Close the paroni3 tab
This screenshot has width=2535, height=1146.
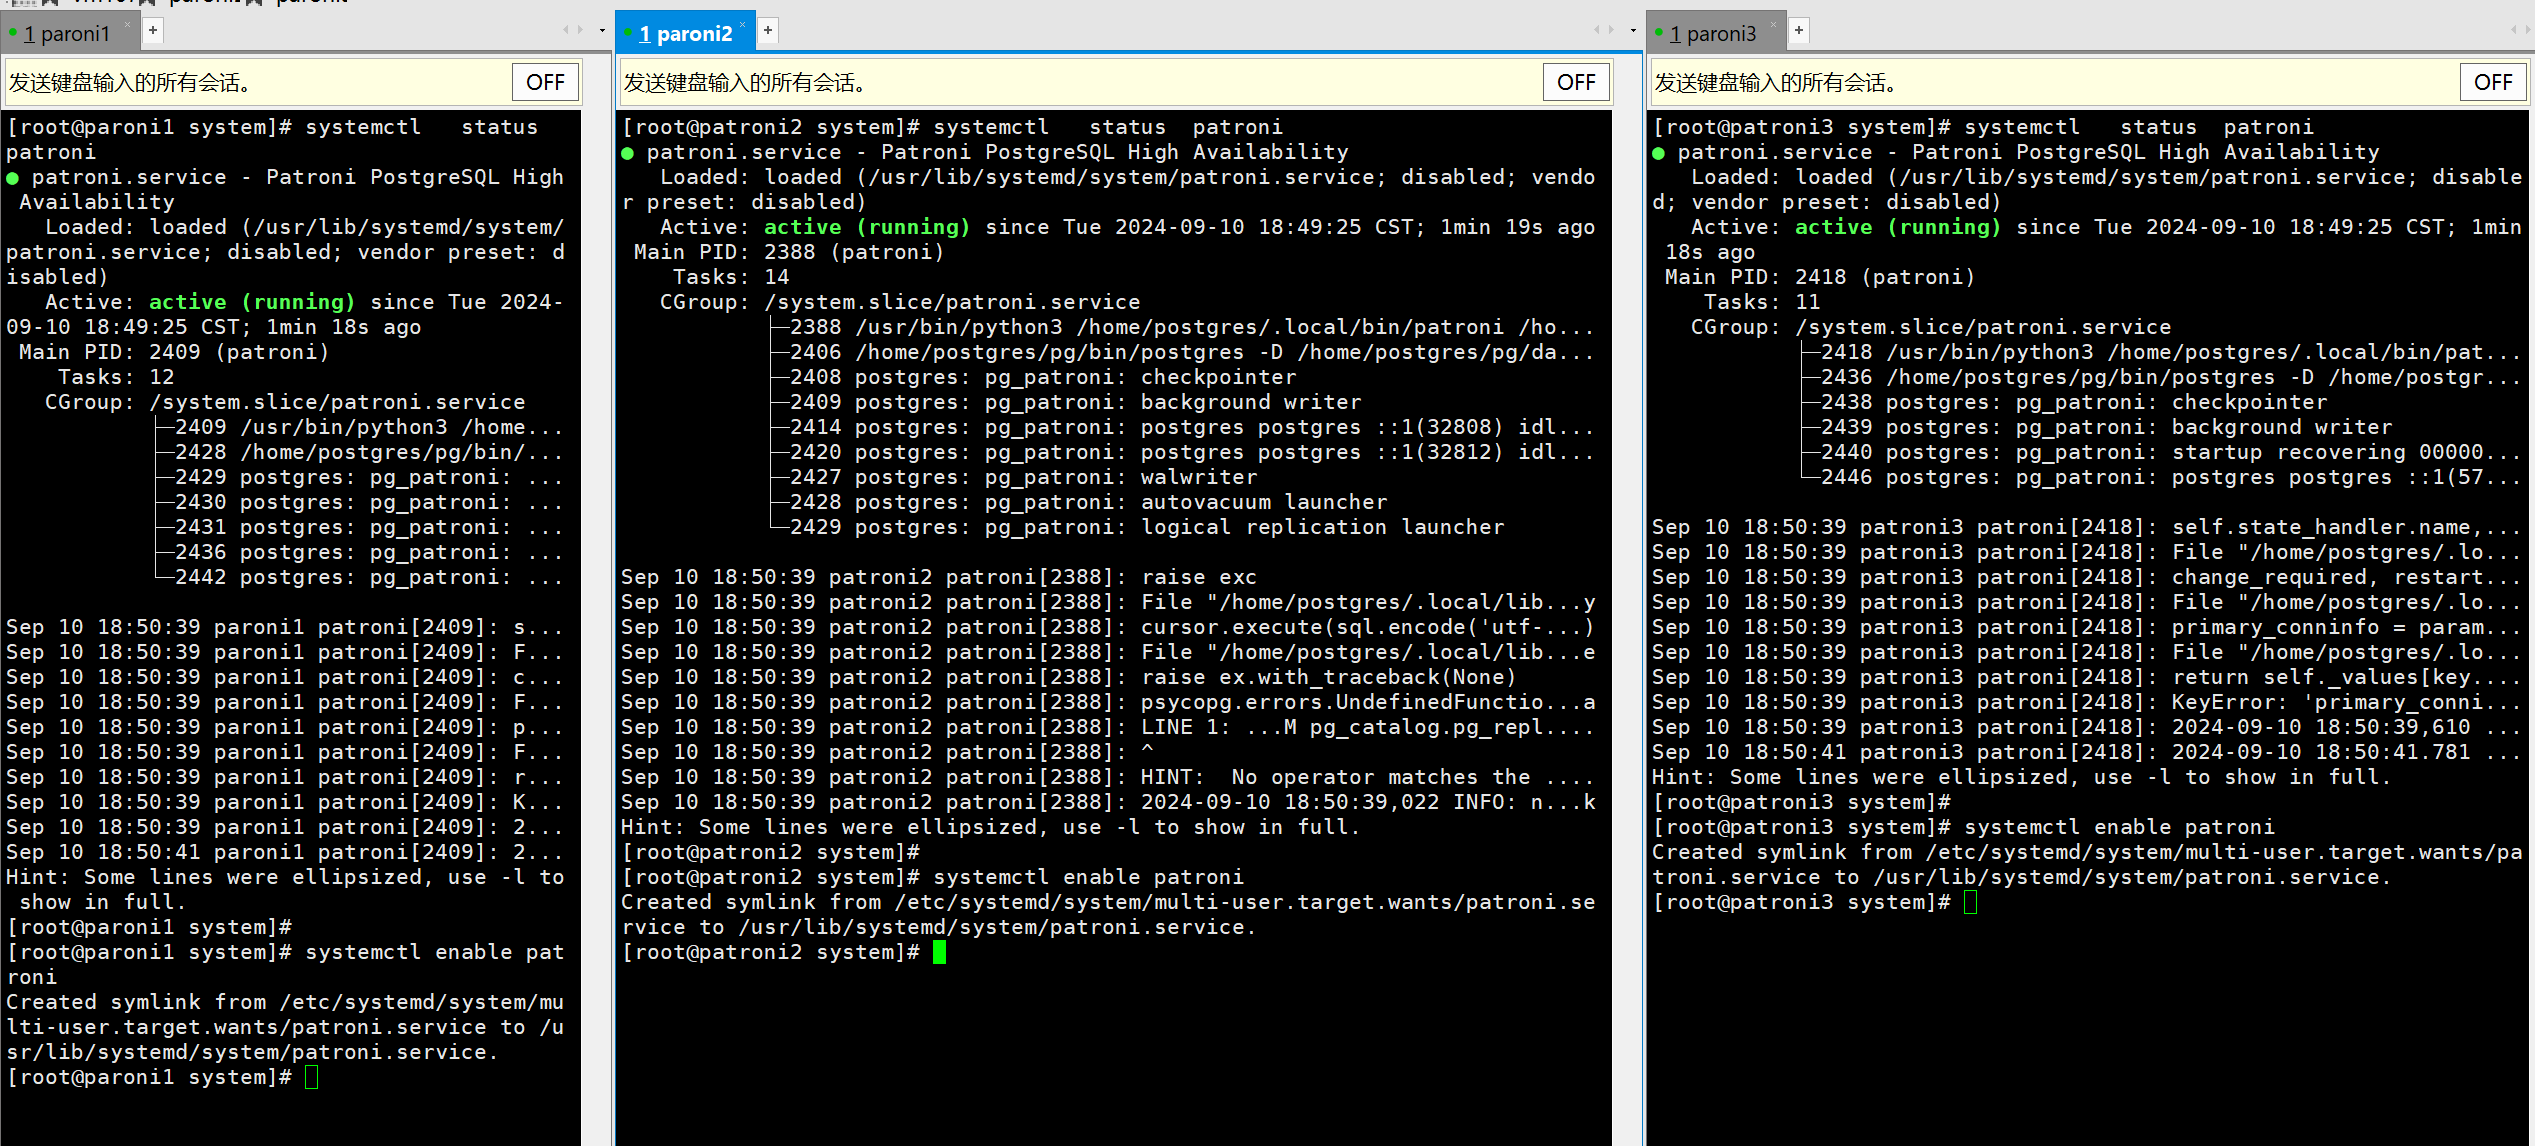tap(1774, 24)
